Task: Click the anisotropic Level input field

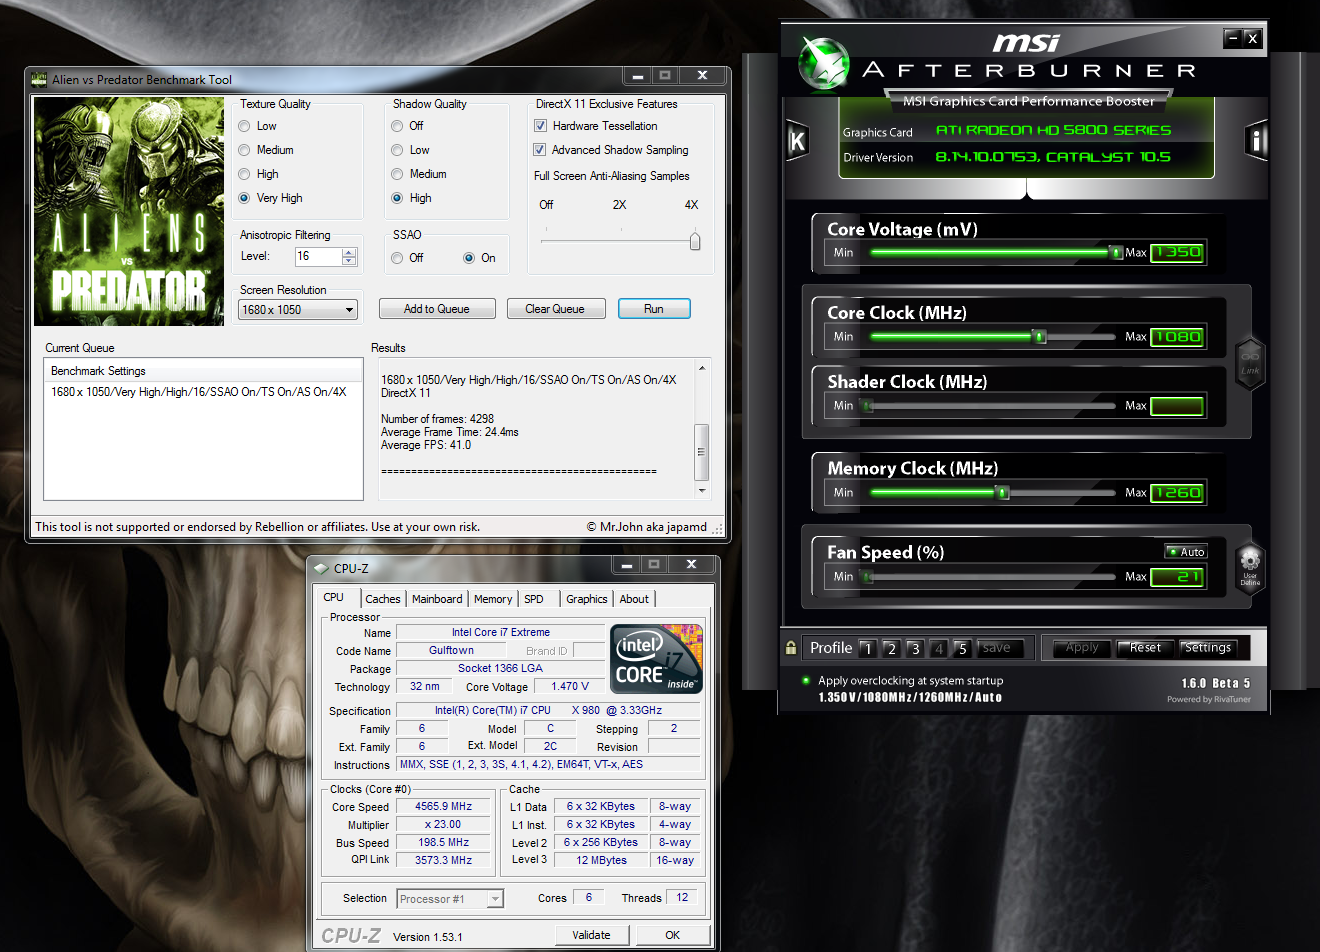Action: pos(318,256)
